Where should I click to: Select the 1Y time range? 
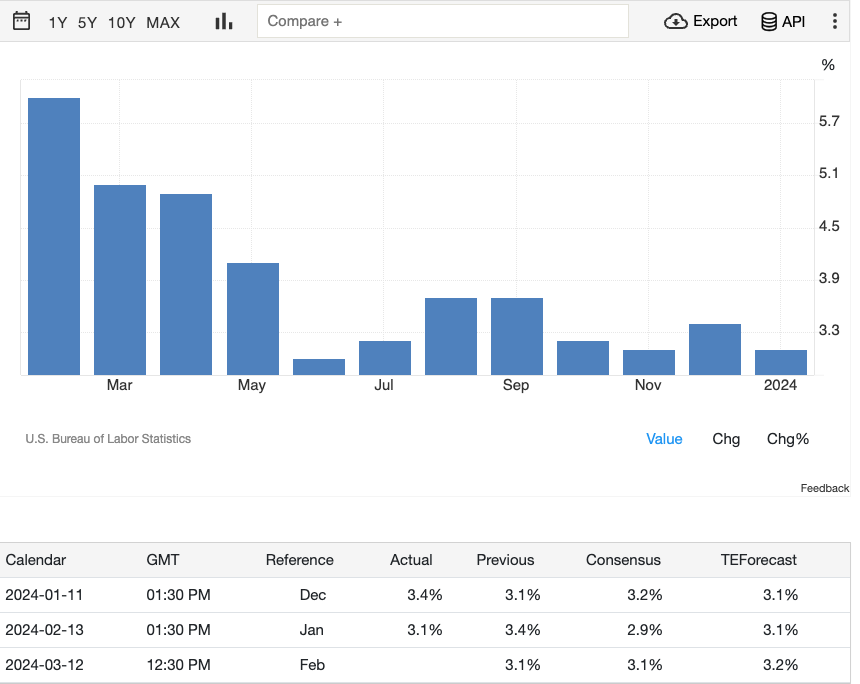58,22
